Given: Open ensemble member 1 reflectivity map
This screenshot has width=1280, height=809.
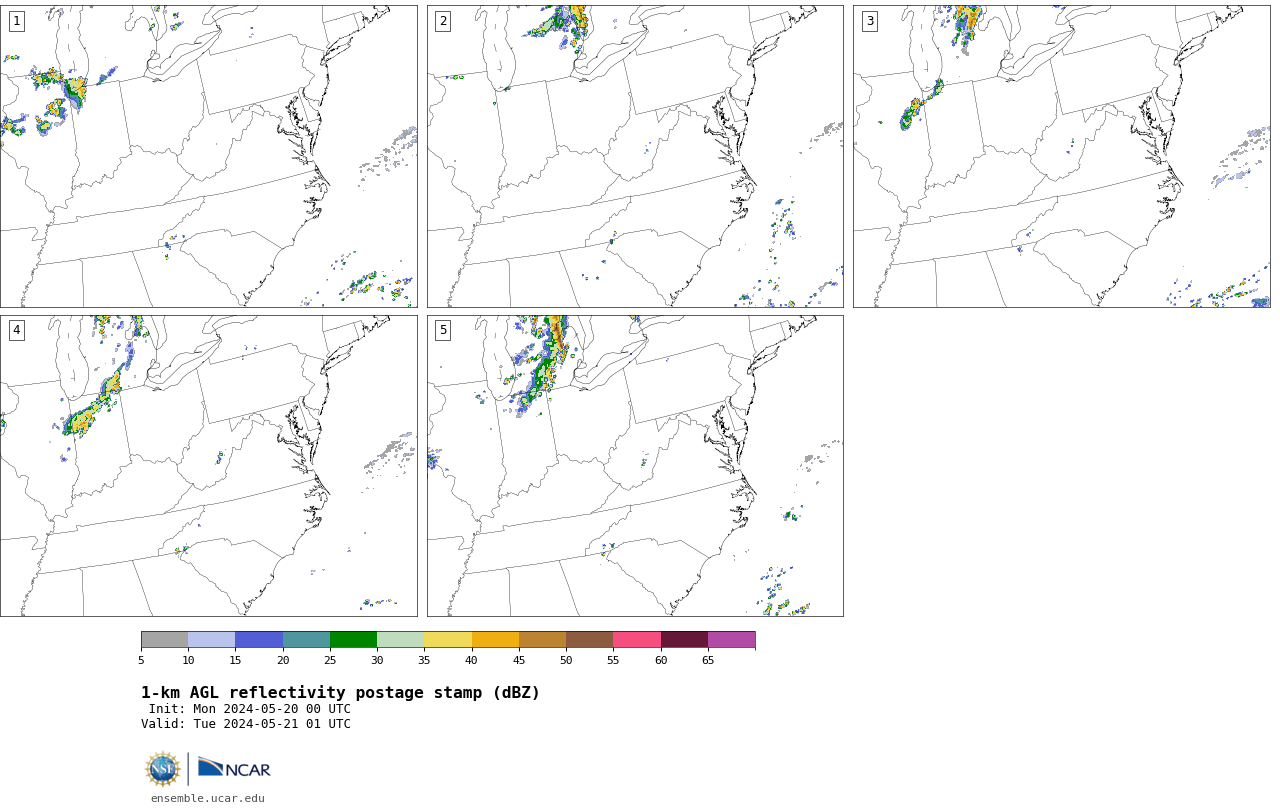Looking at the screenshot, I should click(208, 156).
